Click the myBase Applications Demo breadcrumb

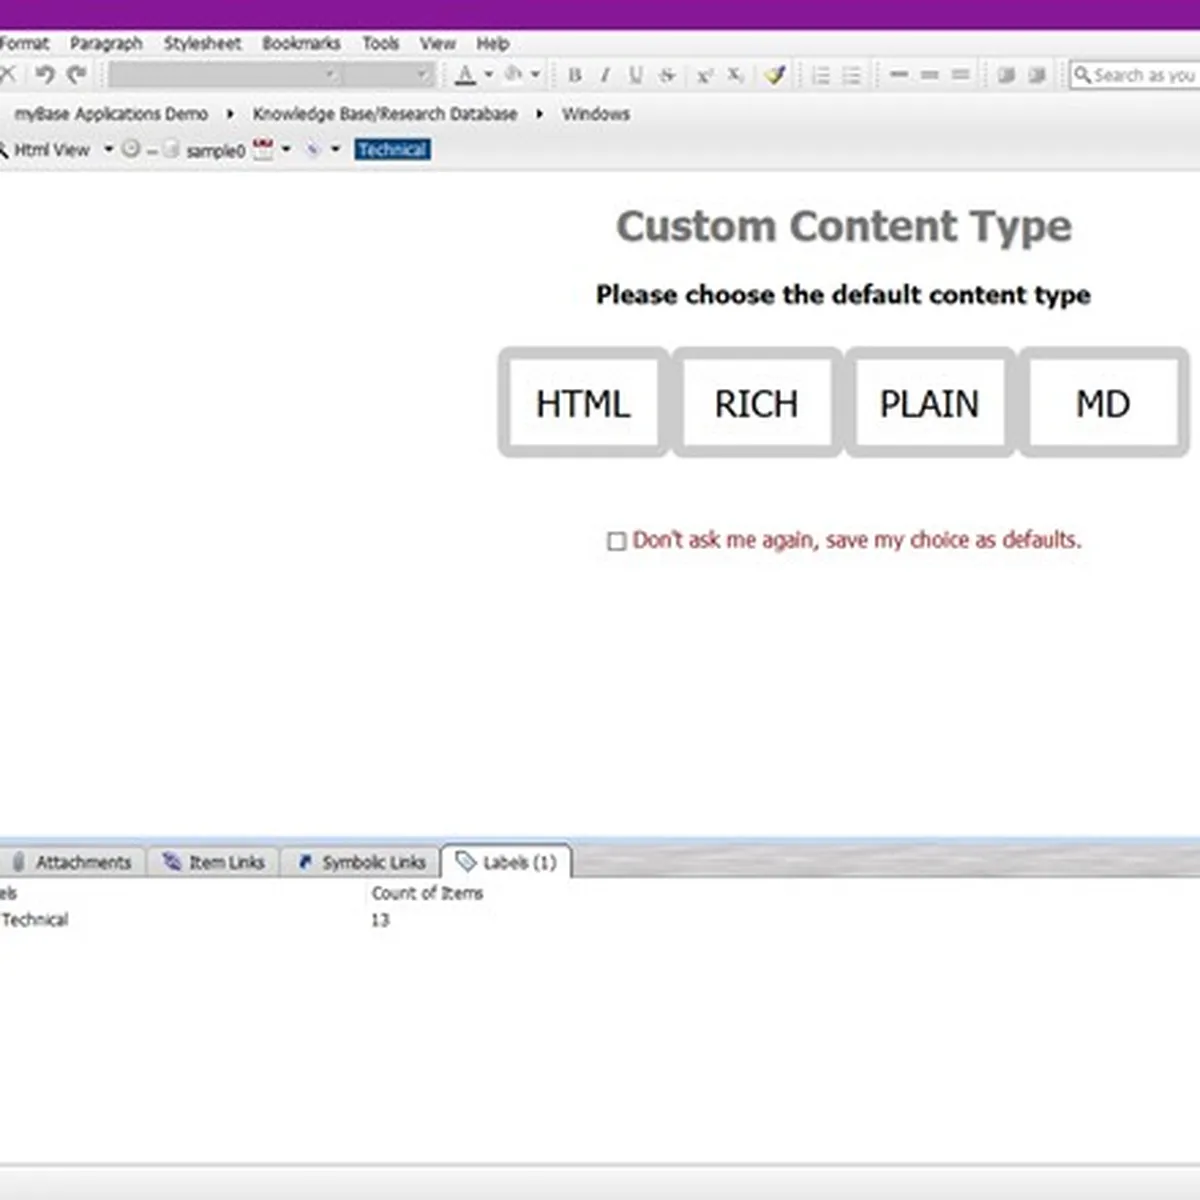pyautogui.click(x=111, y=114)
